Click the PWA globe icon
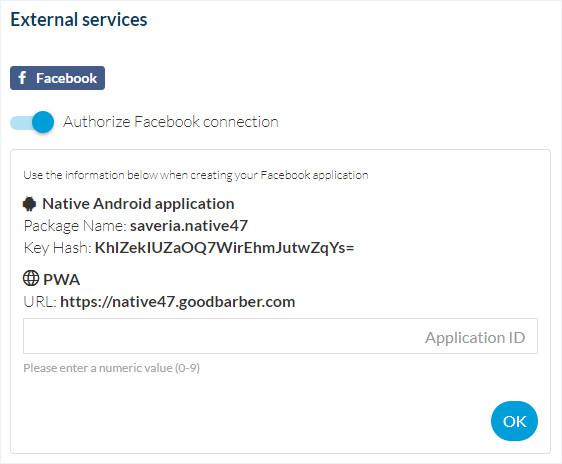The height and width of the screenshot is (464, 562). coord(31,278)
